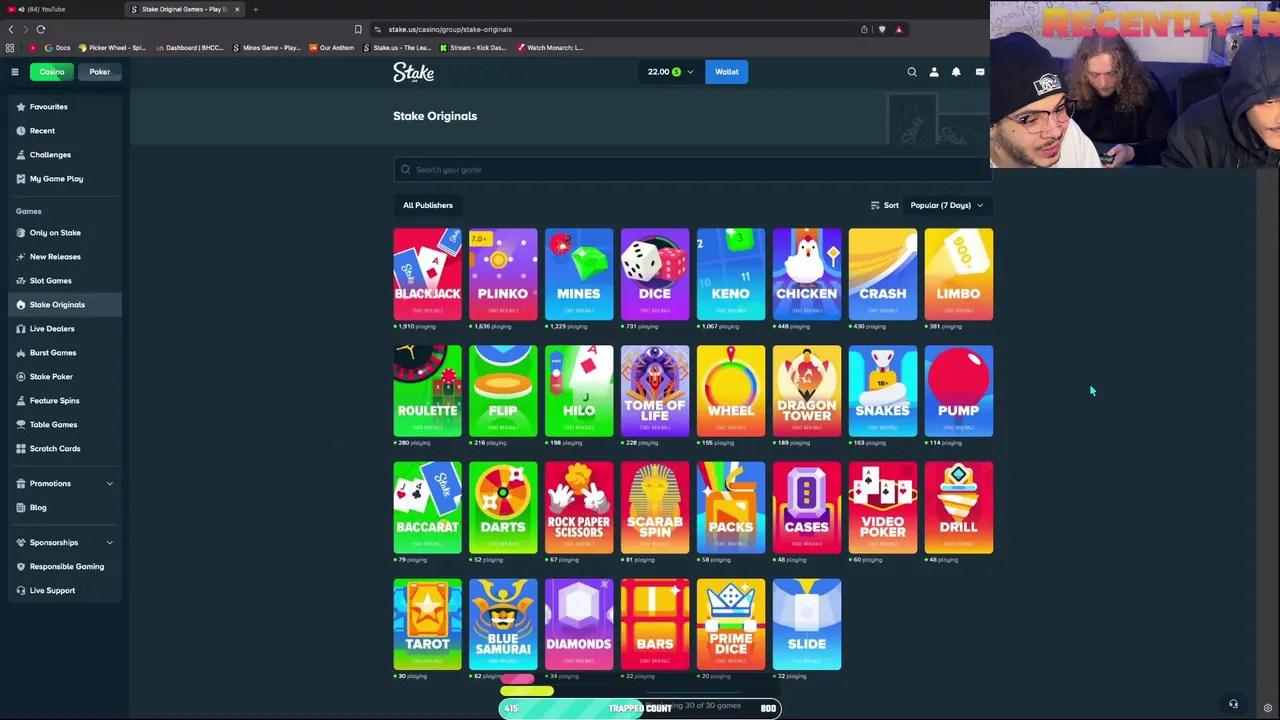1280x720 pixels.
Task: Open the hamburger sidebar menu icon
Action: tap(15, 72)
